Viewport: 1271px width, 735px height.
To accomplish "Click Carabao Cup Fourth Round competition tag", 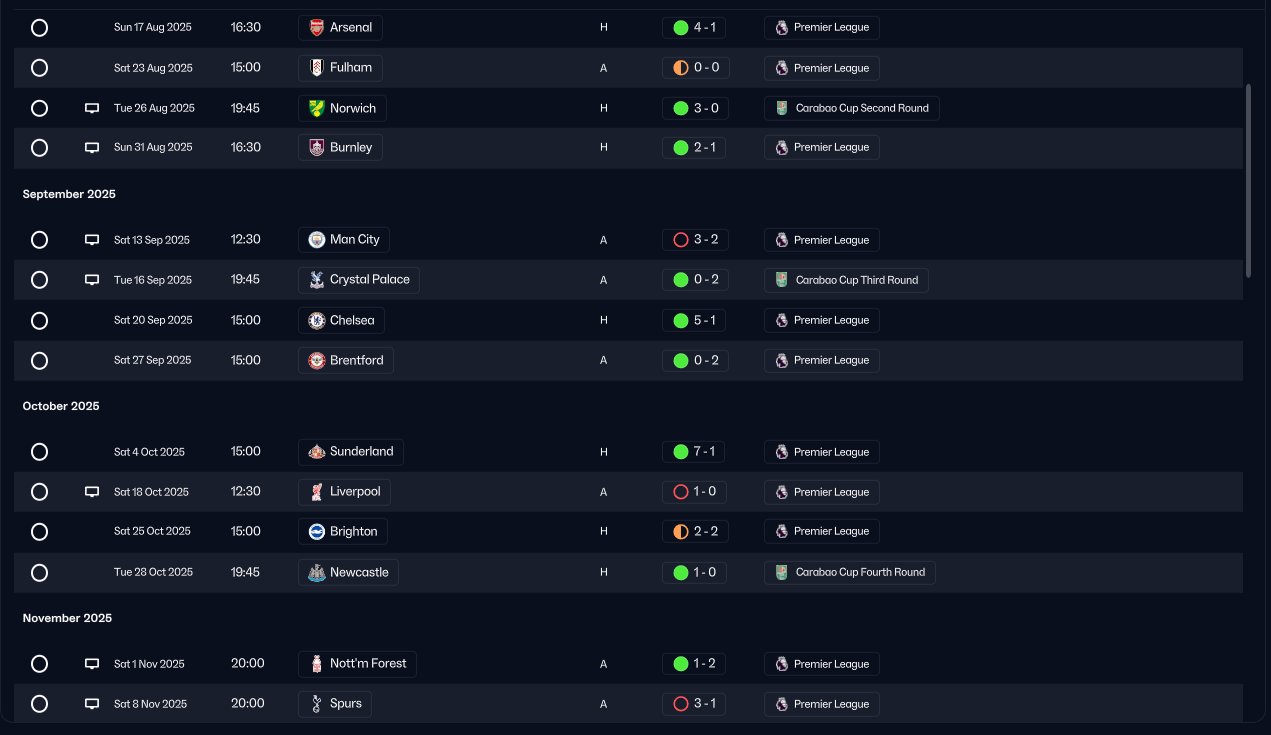I will (850, 573).
